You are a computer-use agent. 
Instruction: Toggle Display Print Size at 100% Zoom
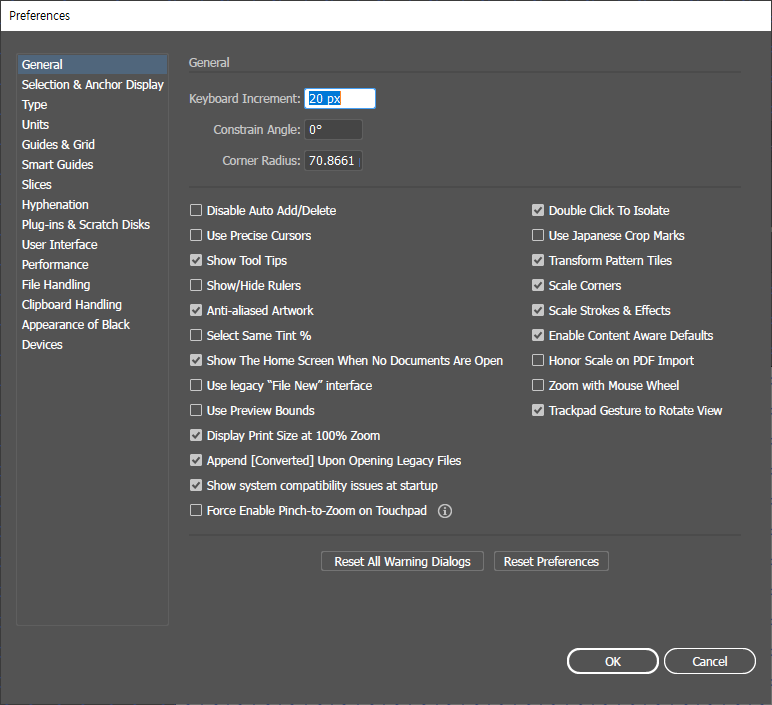[x=196, y=436]
